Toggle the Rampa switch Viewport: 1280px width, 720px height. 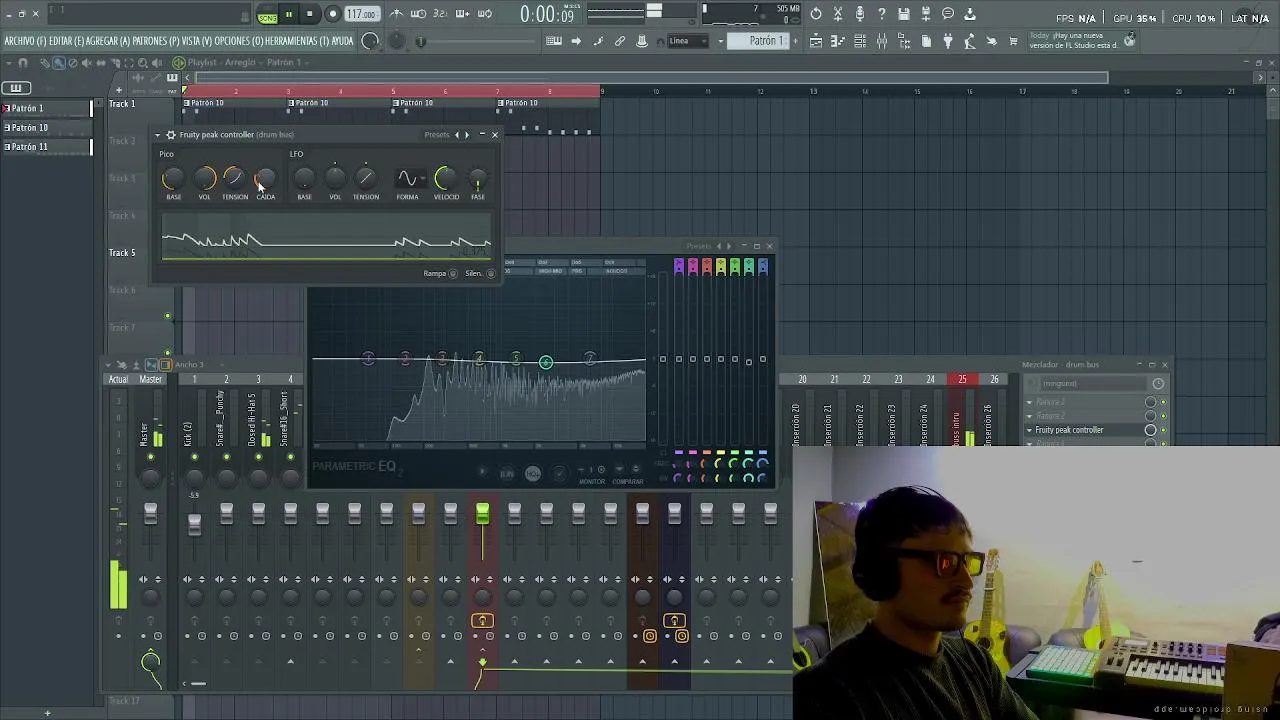coord(453,273)
